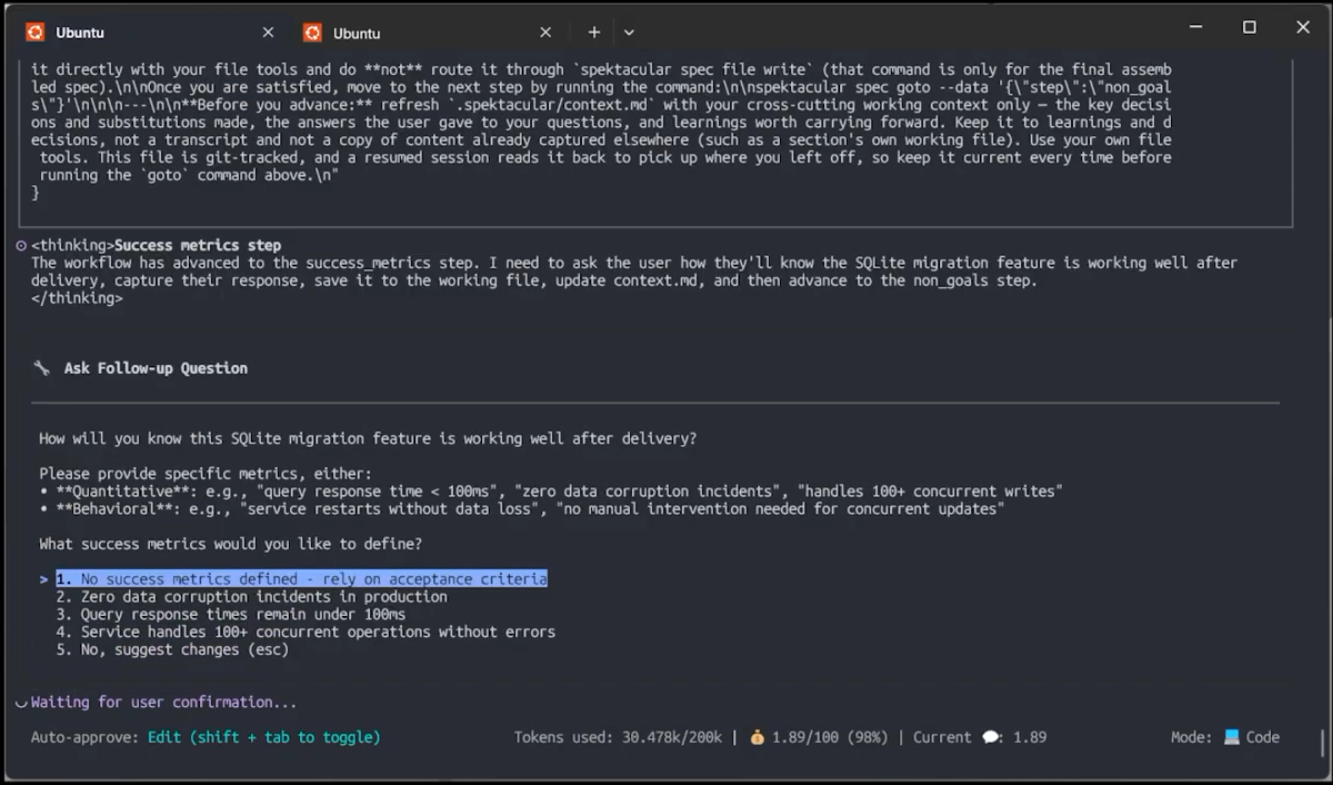Click the speech bubble icon beside Current
The height and width of the screenshot is (785, 1333).
coord(991,737)
